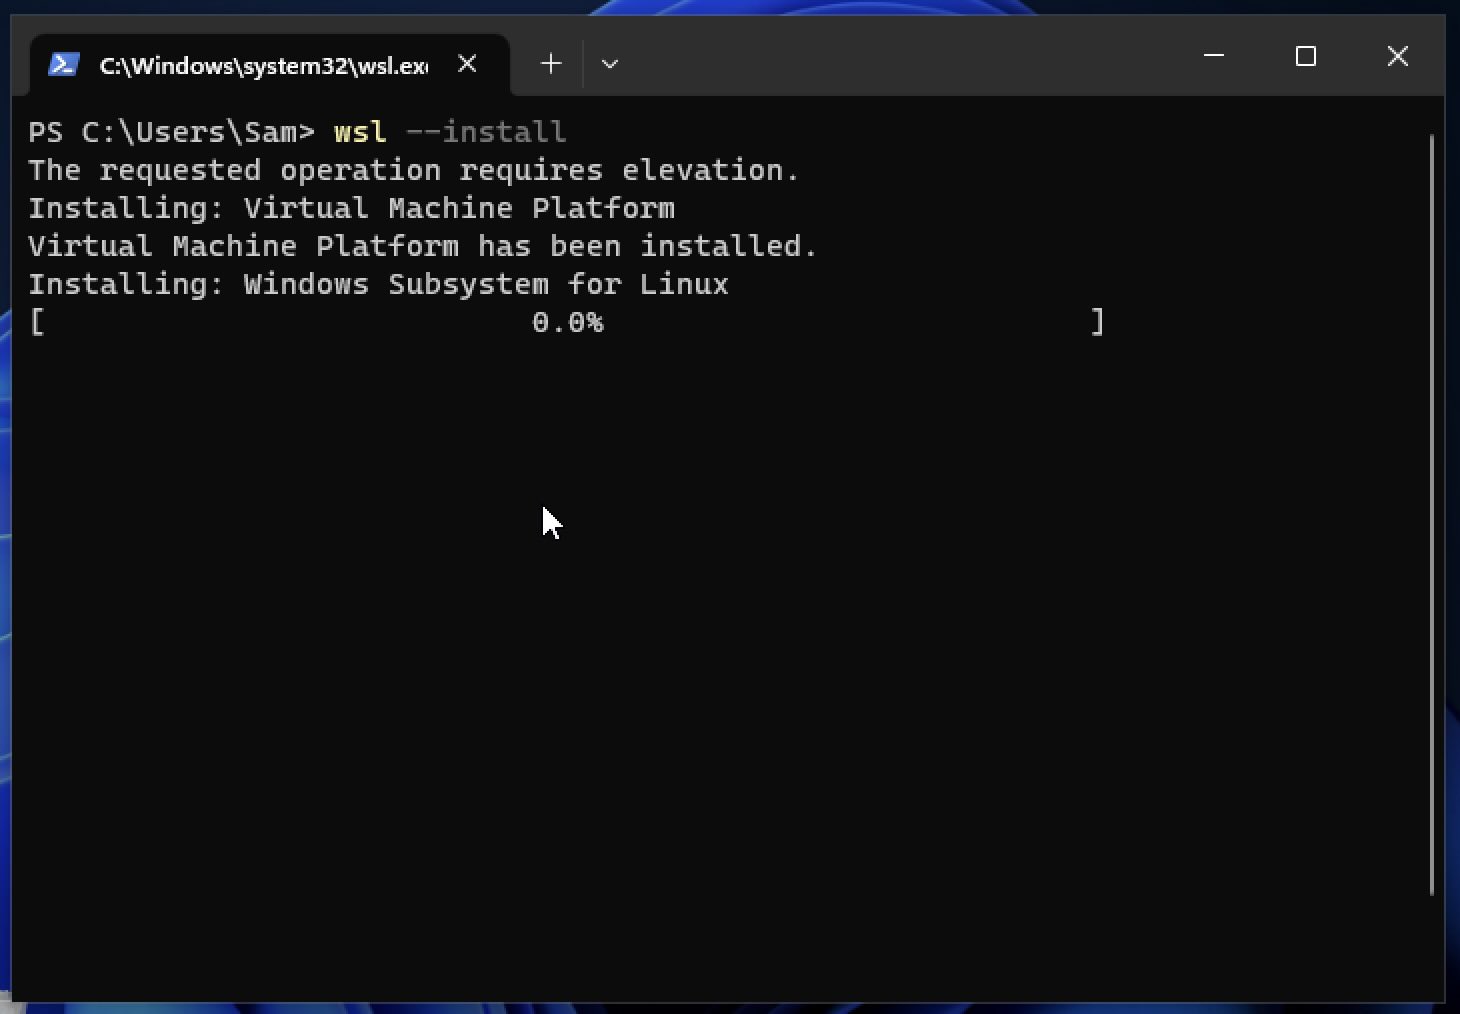Open the new tab dropdown chevron
The width and height of the screenshot is (1460, 1014).
(x=610, y=63)
